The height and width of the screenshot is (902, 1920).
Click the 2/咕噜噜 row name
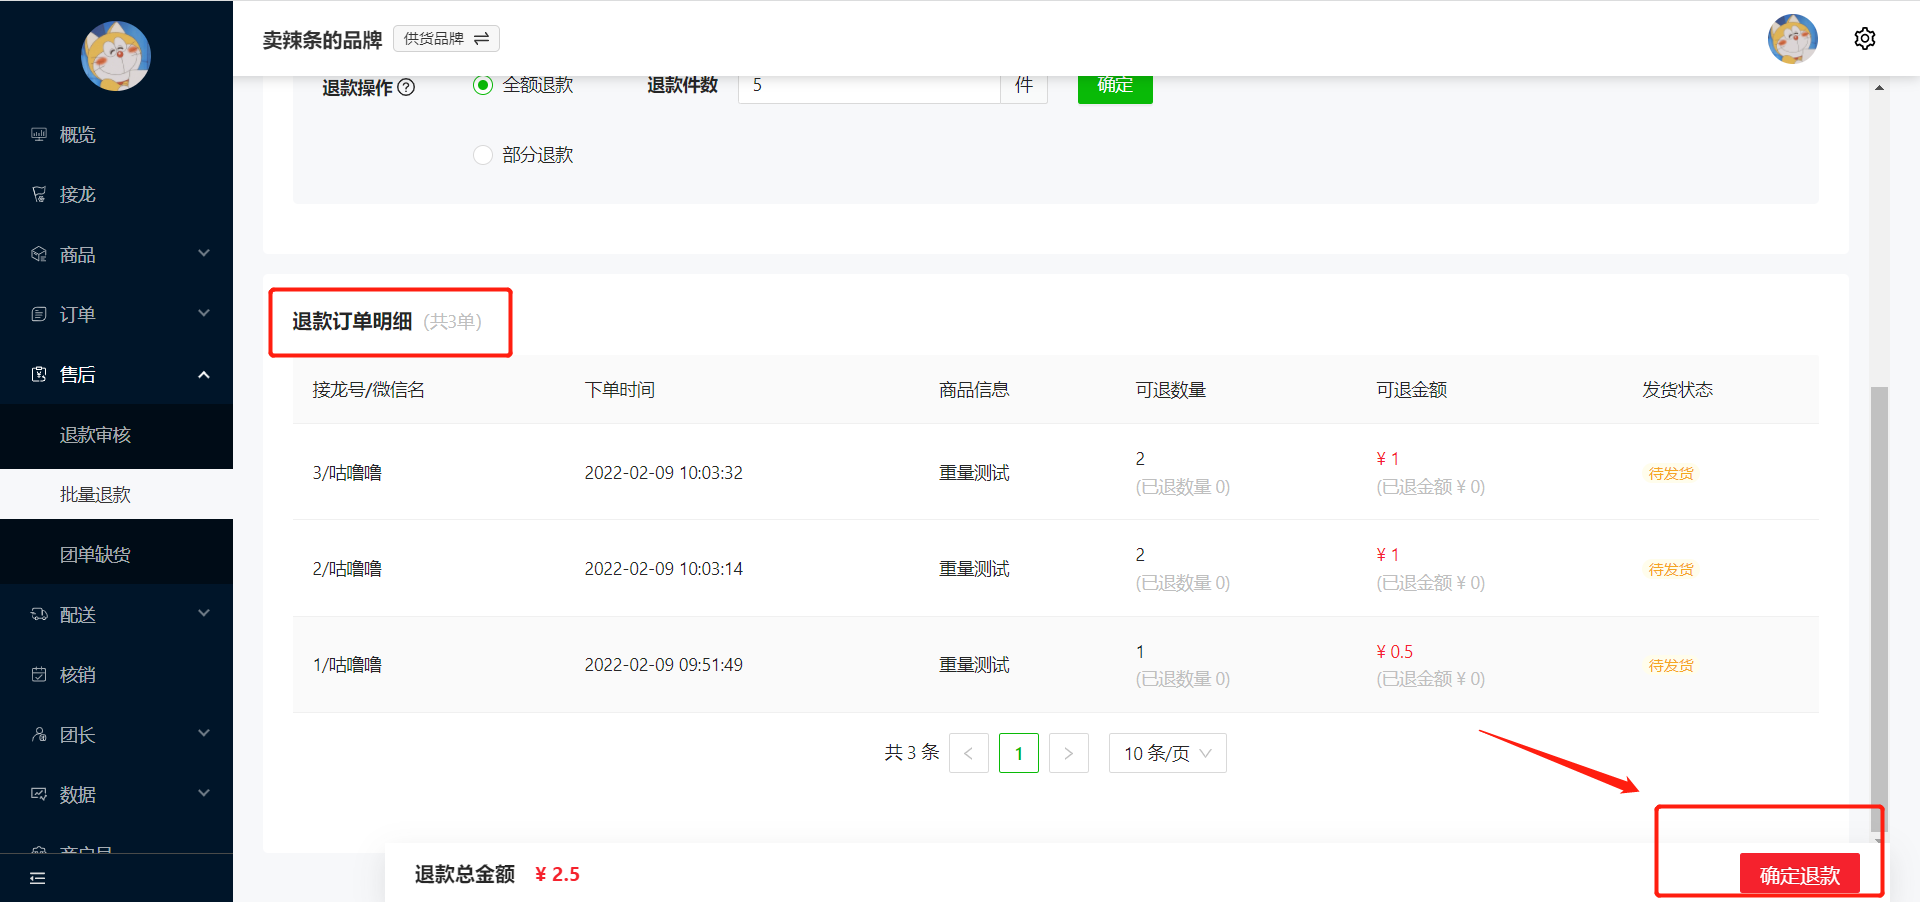pos(347,569)
